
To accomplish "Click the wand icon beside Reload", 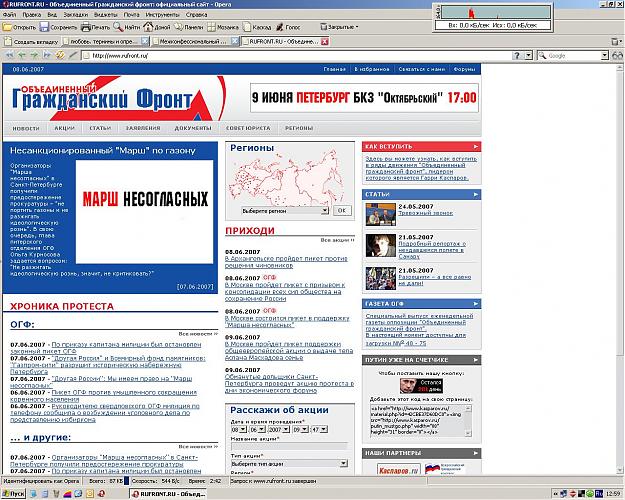I will 73,55.
